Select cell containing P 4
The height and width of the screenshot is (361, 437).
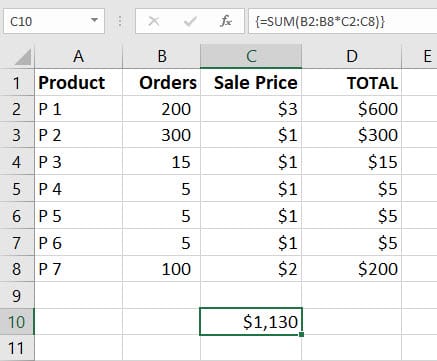point(78,189)
